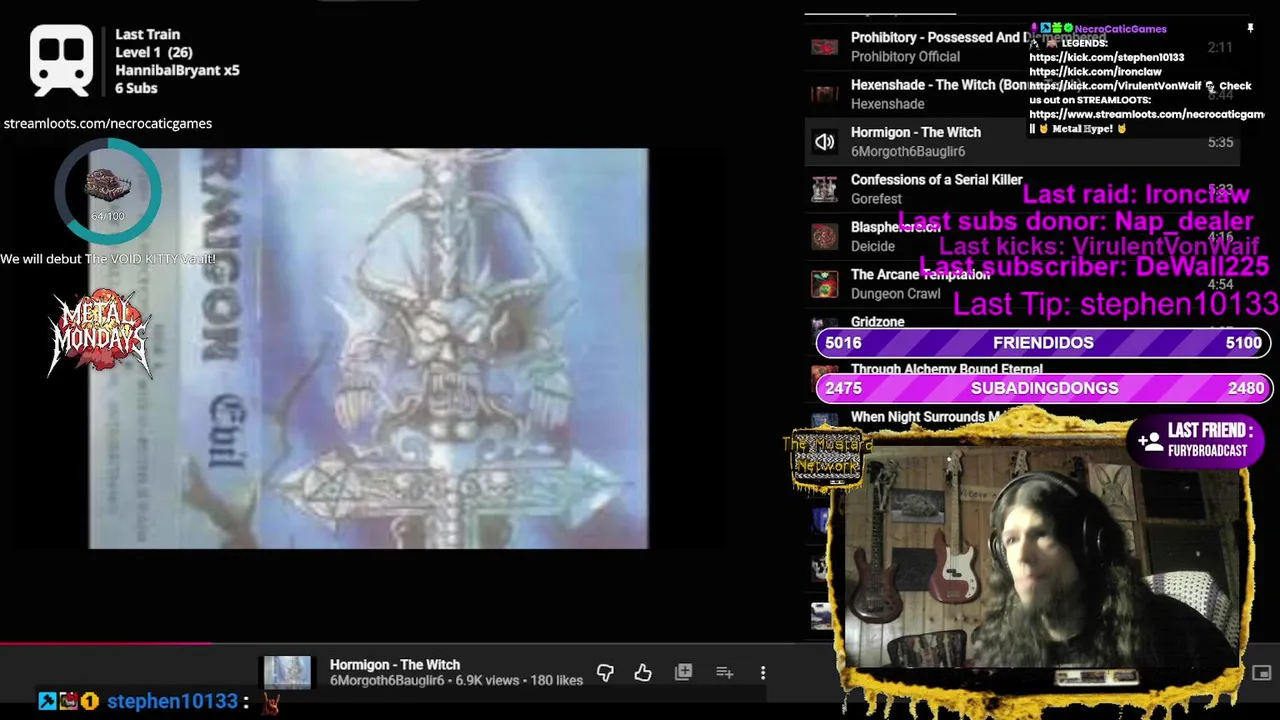This screenshot has height=720, width=1280.
Task: Click the thumbs-down dislike icon
Action: point(605,673)
